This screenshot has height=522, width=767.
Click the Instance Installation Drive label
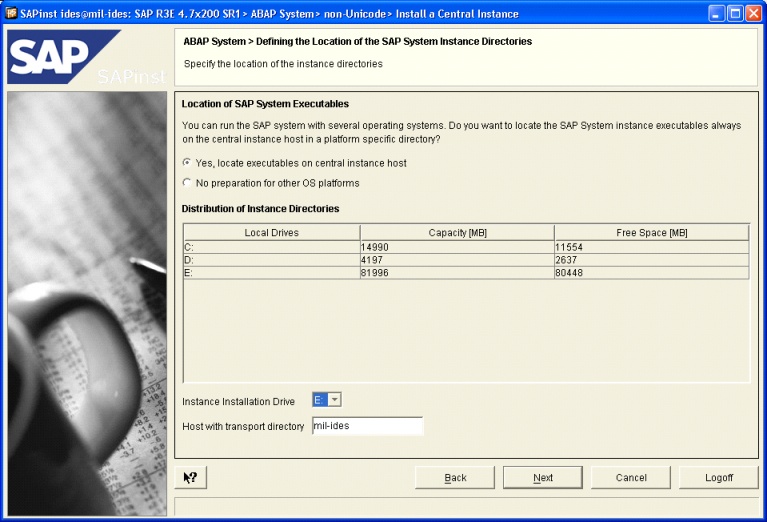(x=238, y=402)
